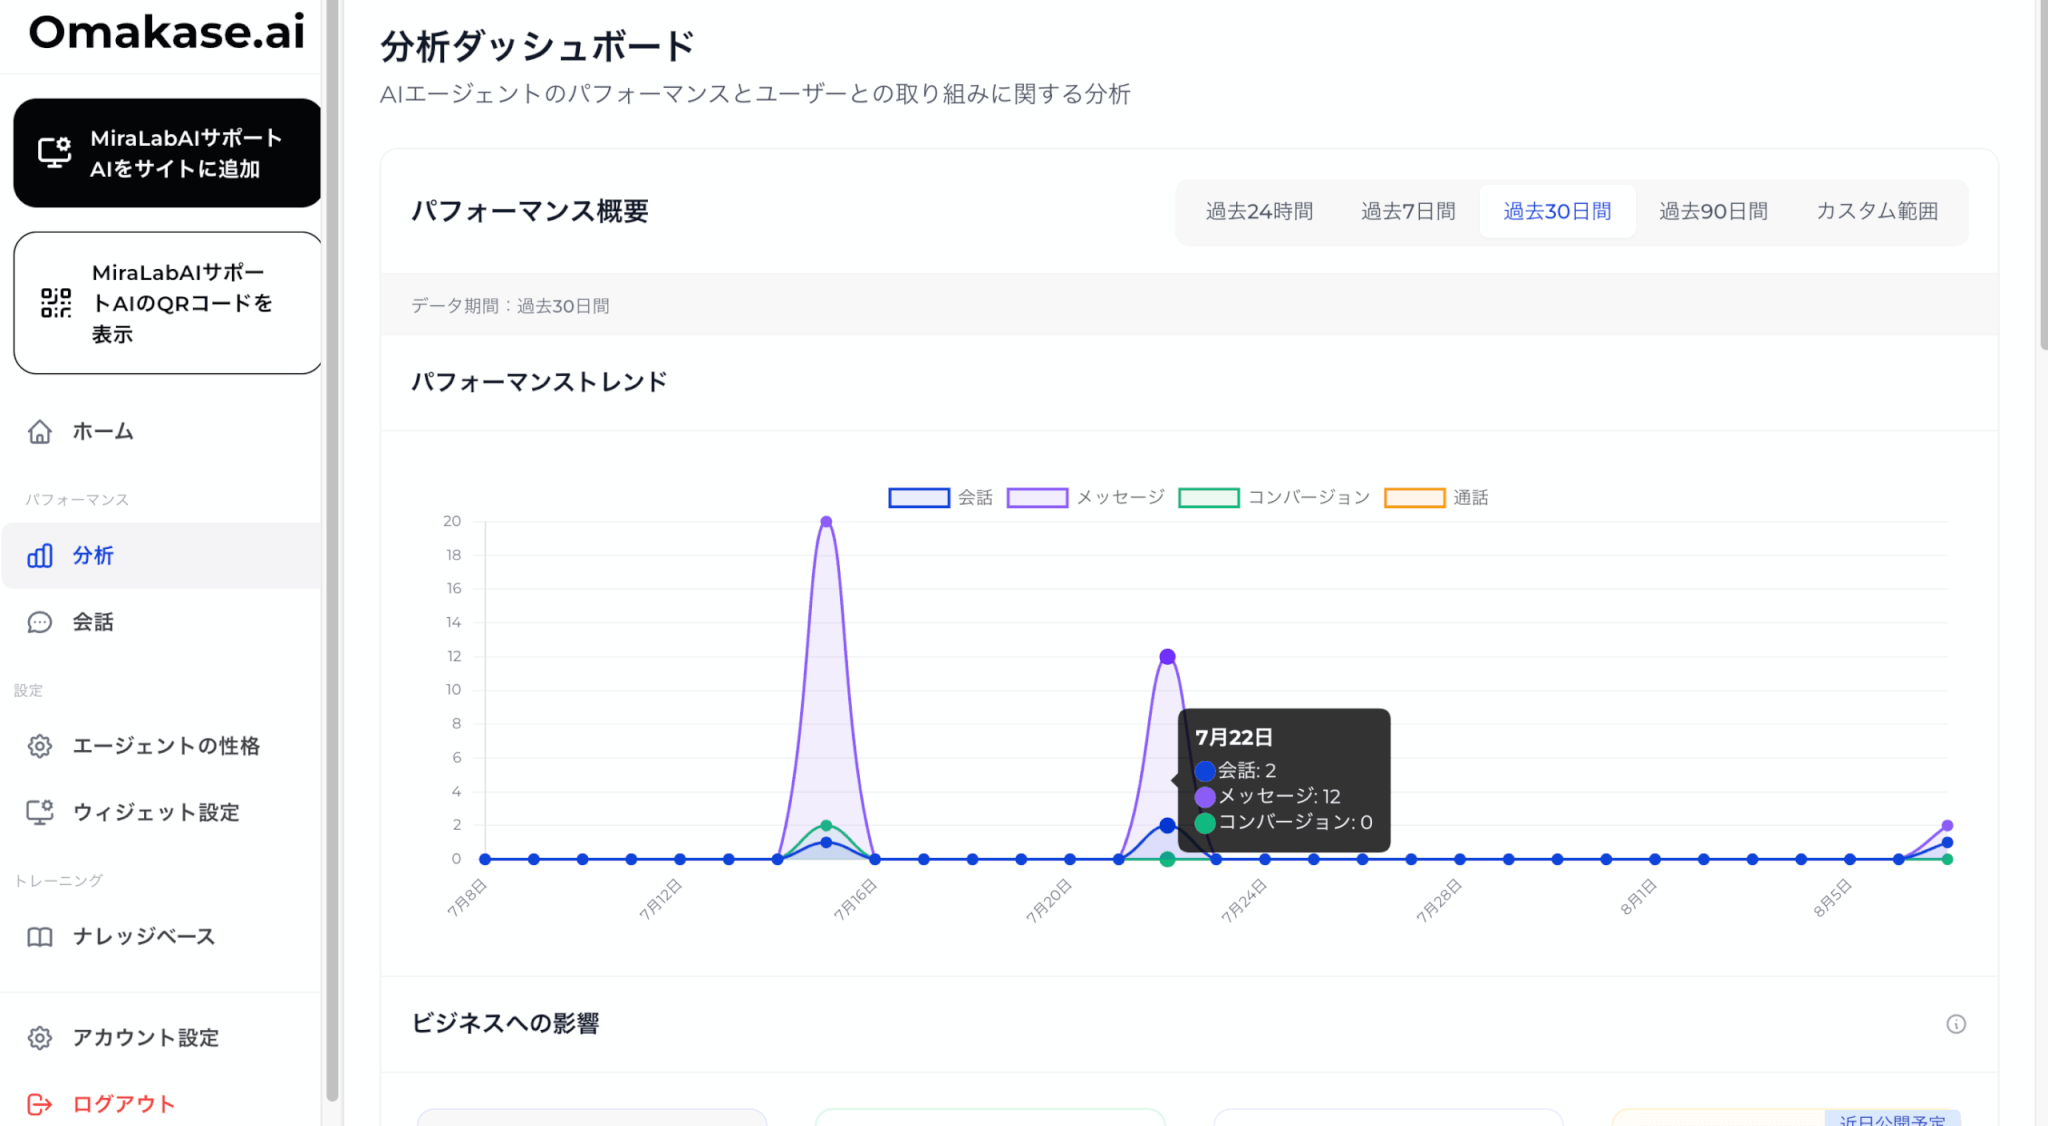Click the bar chart 分析 icon
This screenshot has height=1126, width=2048.
[40, 555]
